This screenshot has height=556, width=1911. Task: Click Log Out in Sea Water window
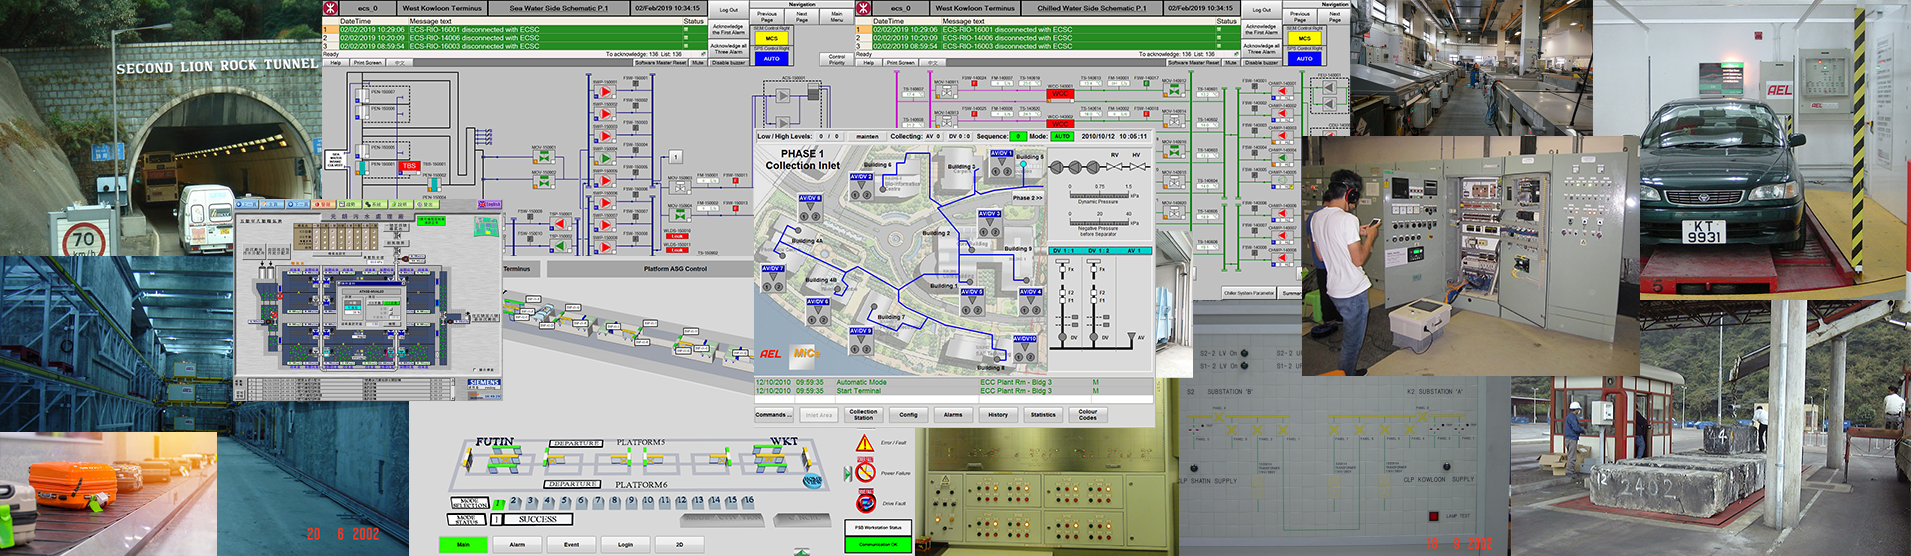pos(728,10)
